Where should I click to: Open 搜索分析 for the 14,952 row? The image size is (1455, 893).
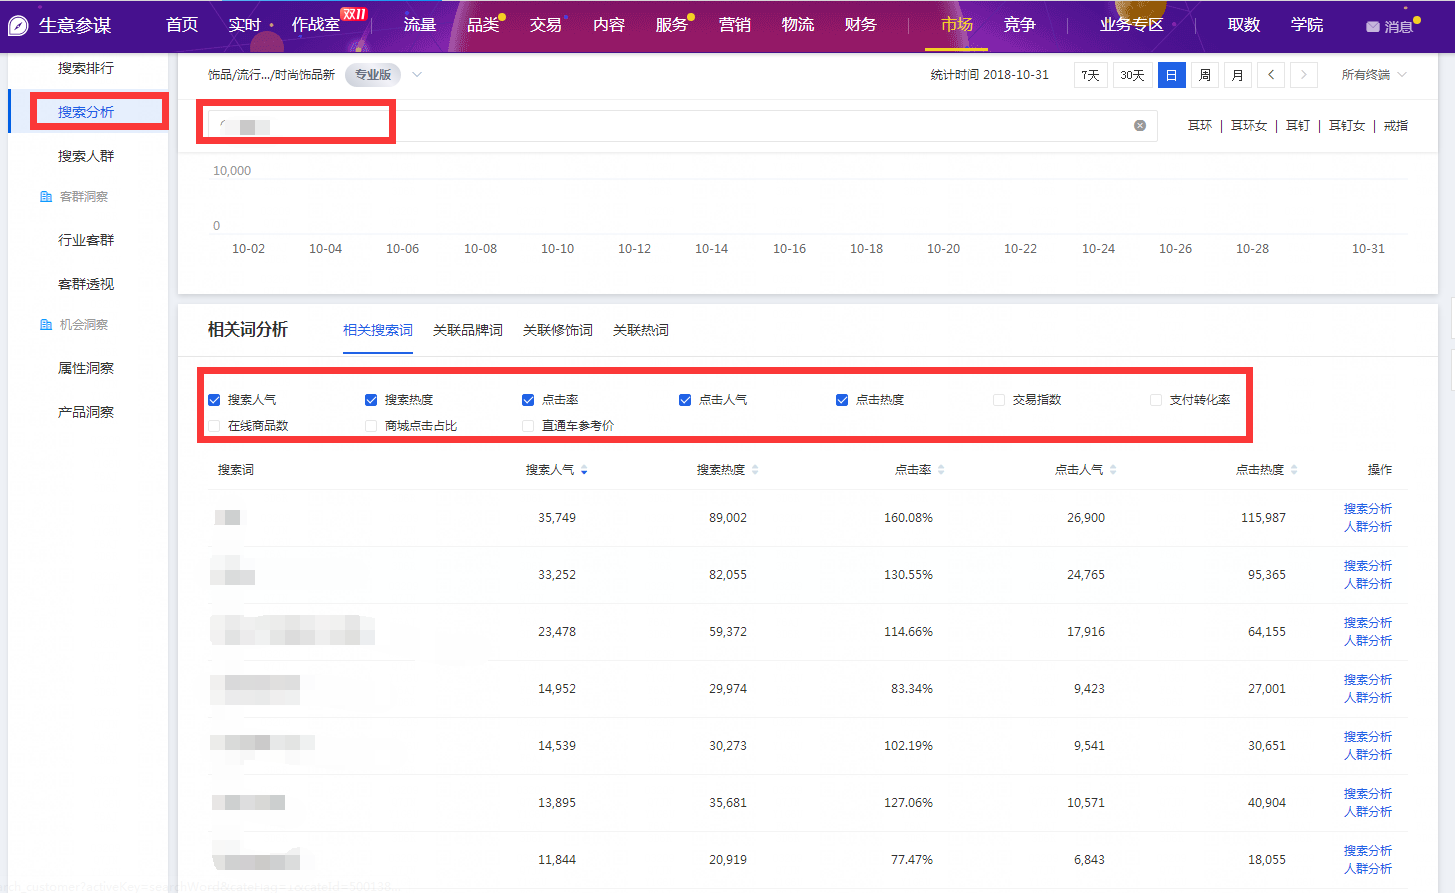tap(1368, 680)
